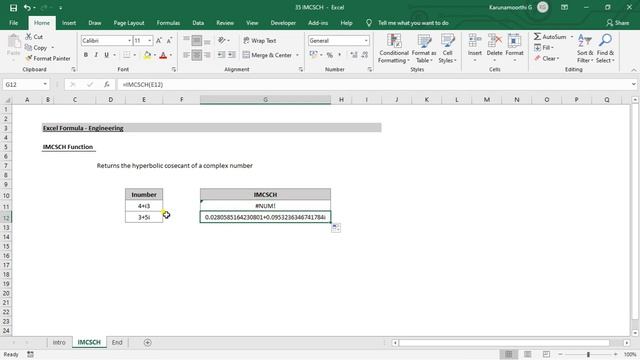Open Font dialog launcher
640x360 pixels.
coord(173,69)
